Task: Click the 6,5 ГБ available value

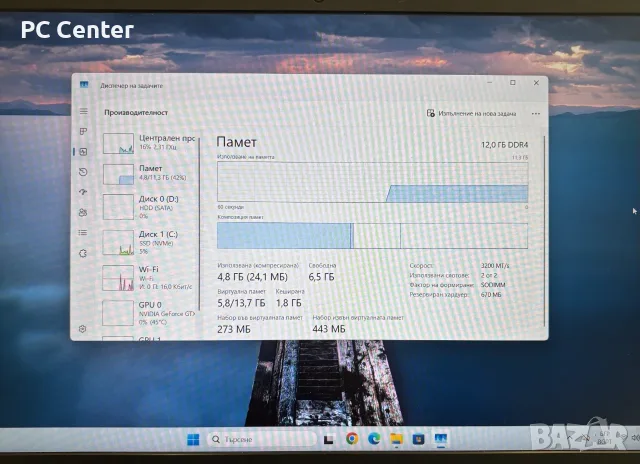Action: [x=321, y=277]
